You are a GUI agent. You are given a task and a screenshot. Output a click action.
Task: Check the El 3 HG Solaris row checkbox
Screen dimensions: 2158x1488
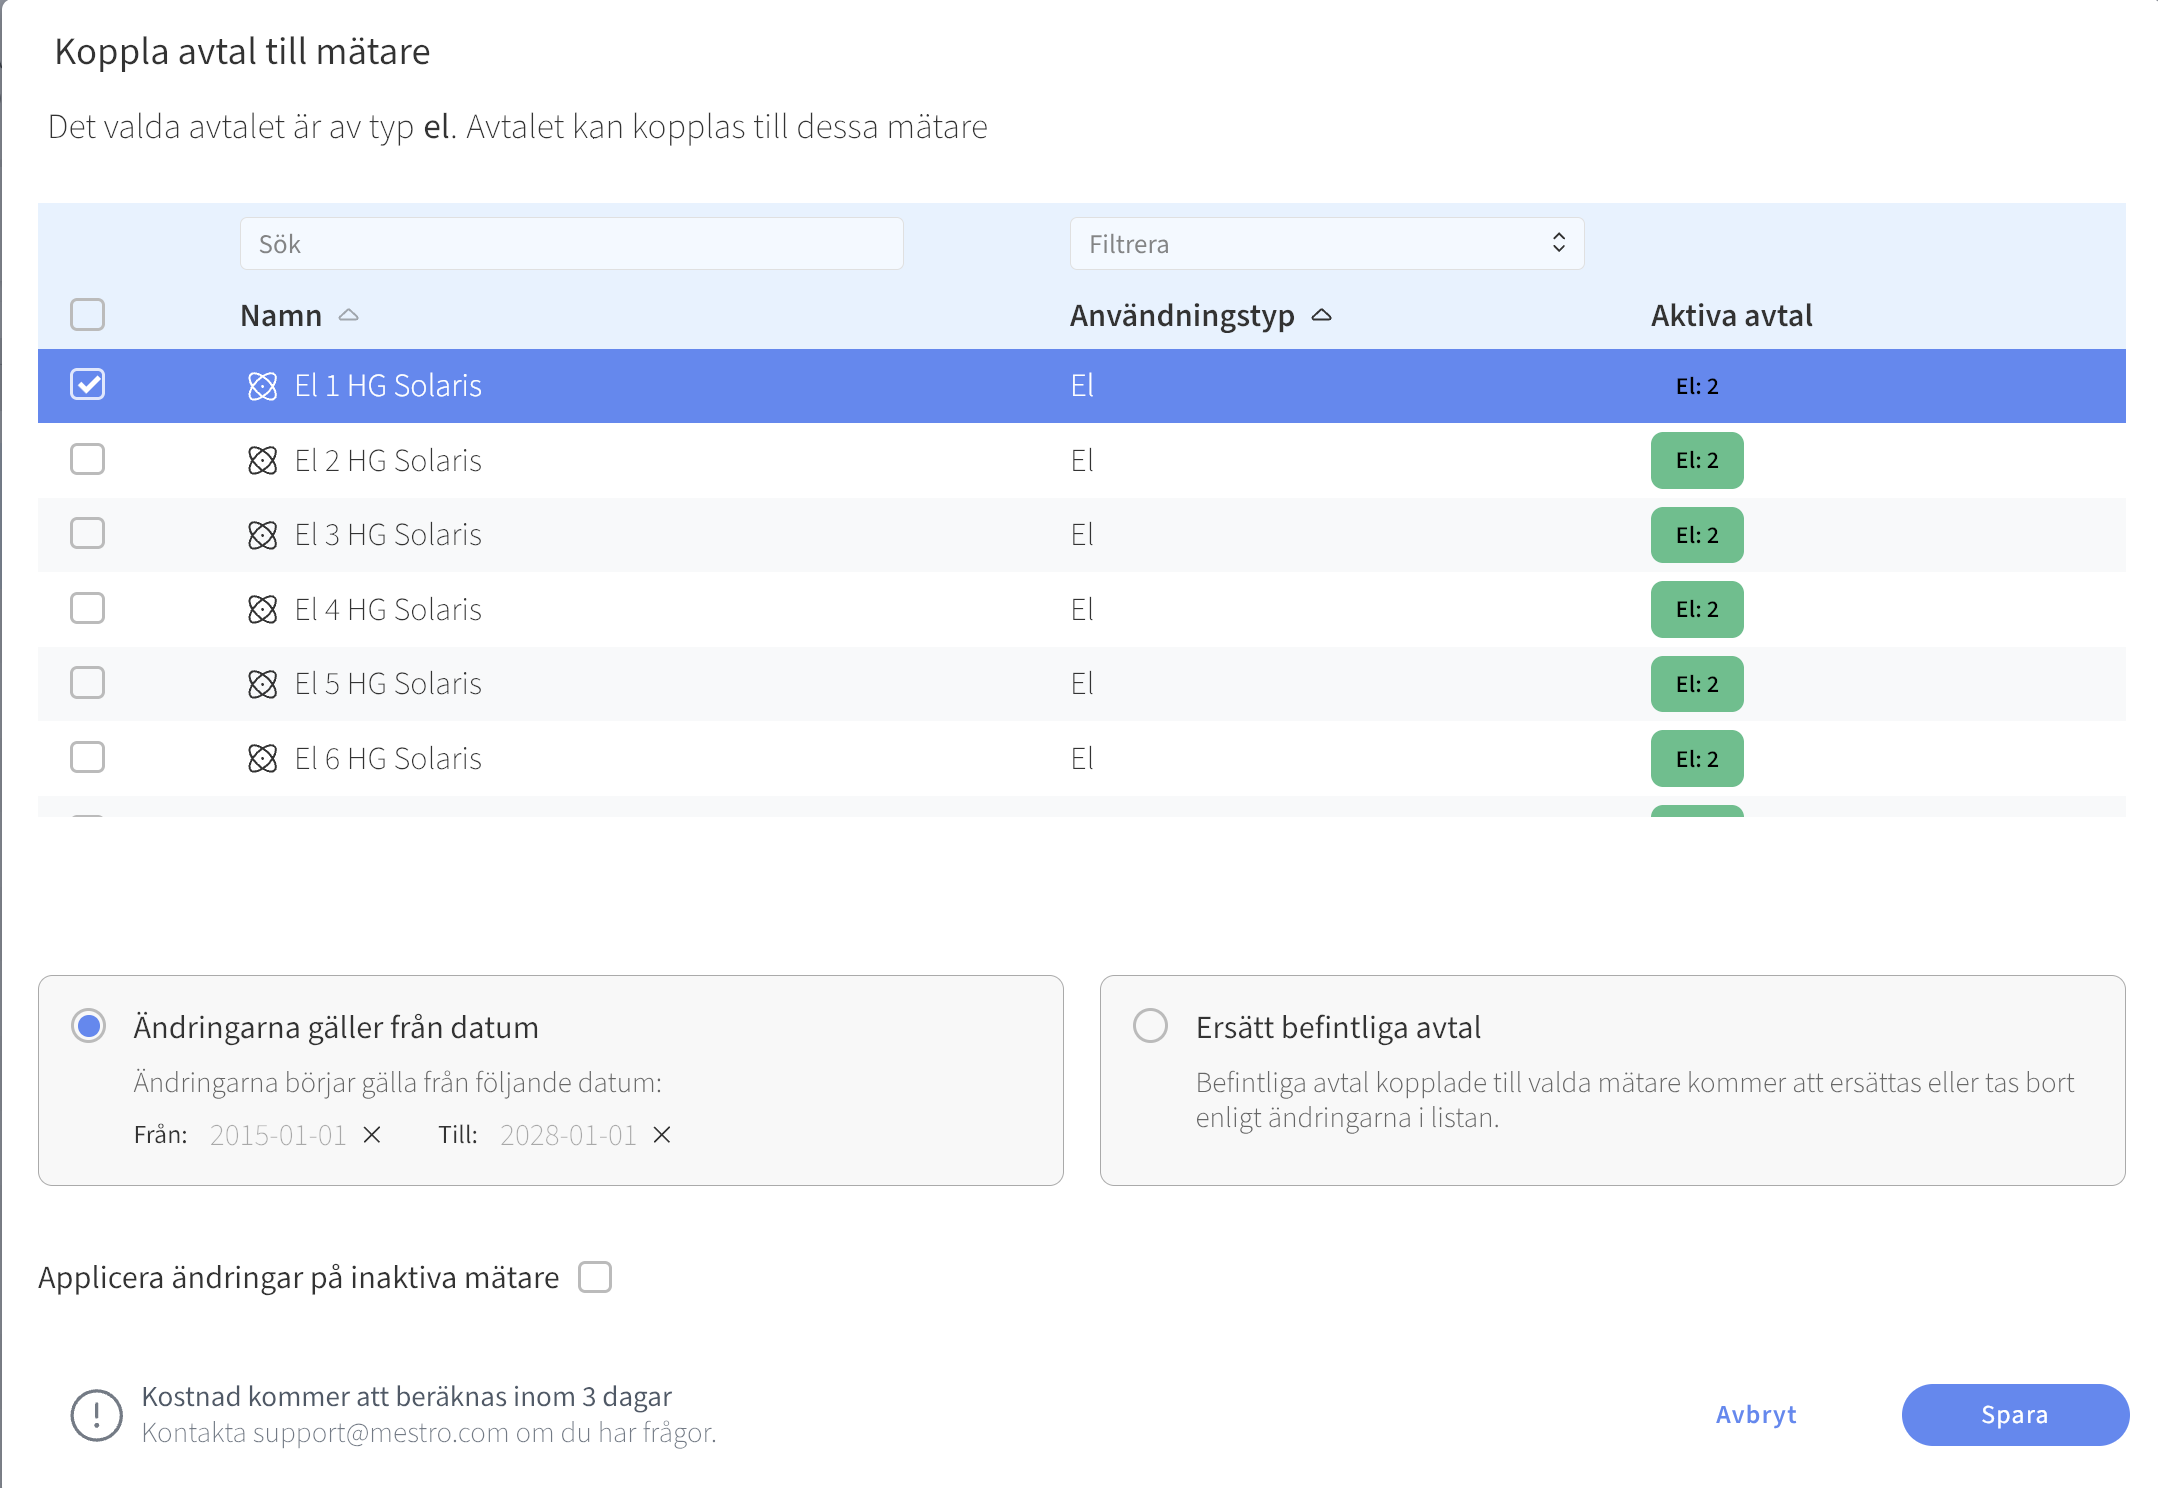coord(88,533)
